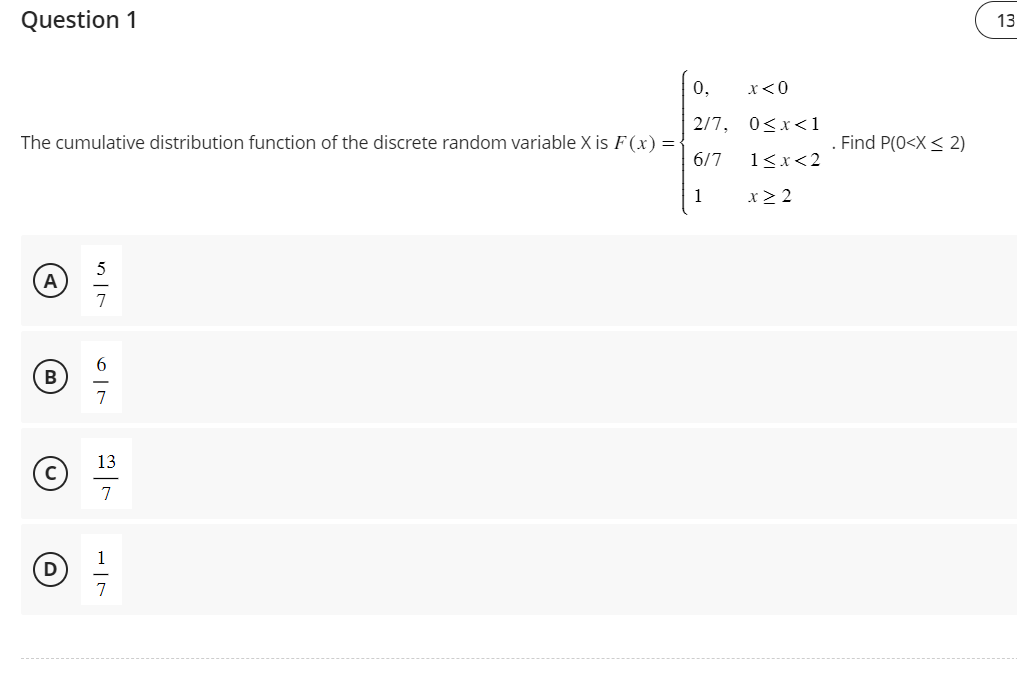
Task: Click the option B answer row background
Action: point(500,378)
